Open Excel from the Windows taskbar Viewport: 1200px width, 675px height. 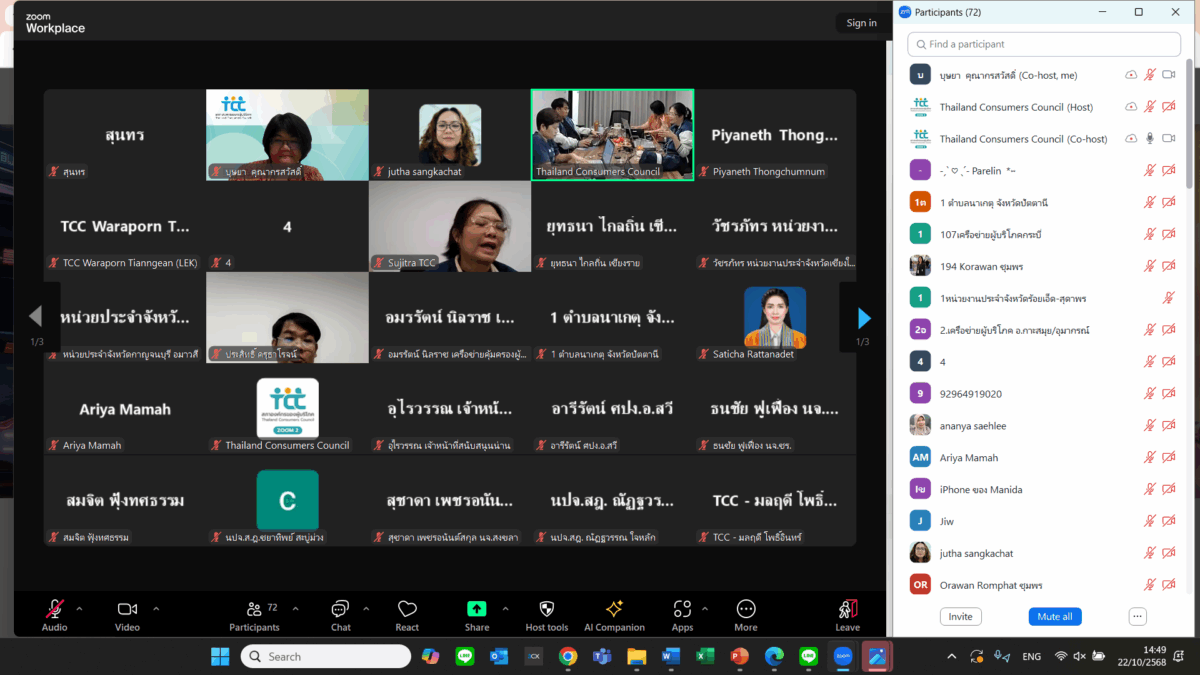tap(705, 657)
